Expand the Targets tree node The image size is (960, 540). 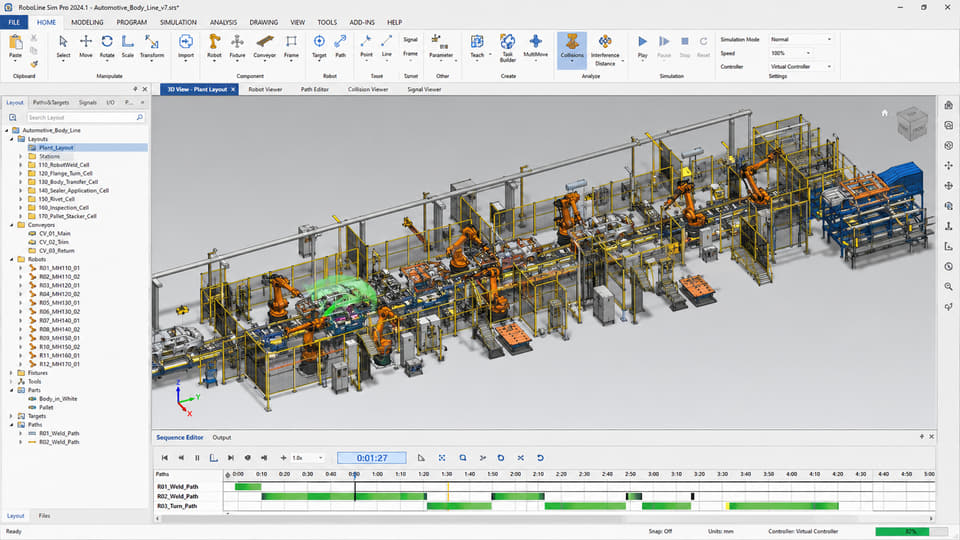(x=12, y=416)
